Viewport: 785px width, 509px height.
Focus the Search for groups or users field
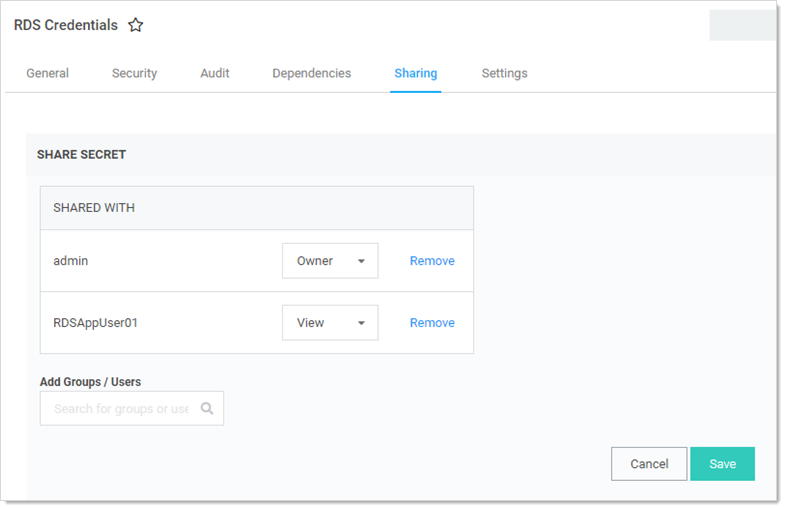tap(132, 408)
